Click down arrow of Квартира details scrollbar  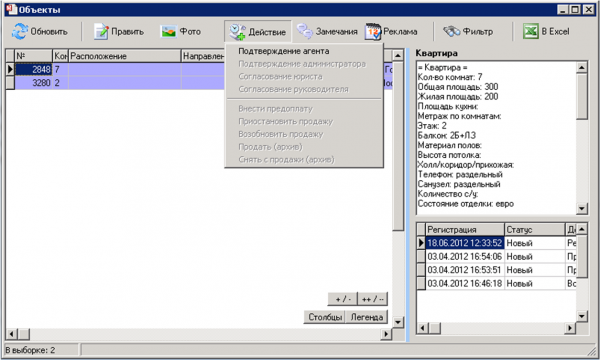[x=582, y=209]
